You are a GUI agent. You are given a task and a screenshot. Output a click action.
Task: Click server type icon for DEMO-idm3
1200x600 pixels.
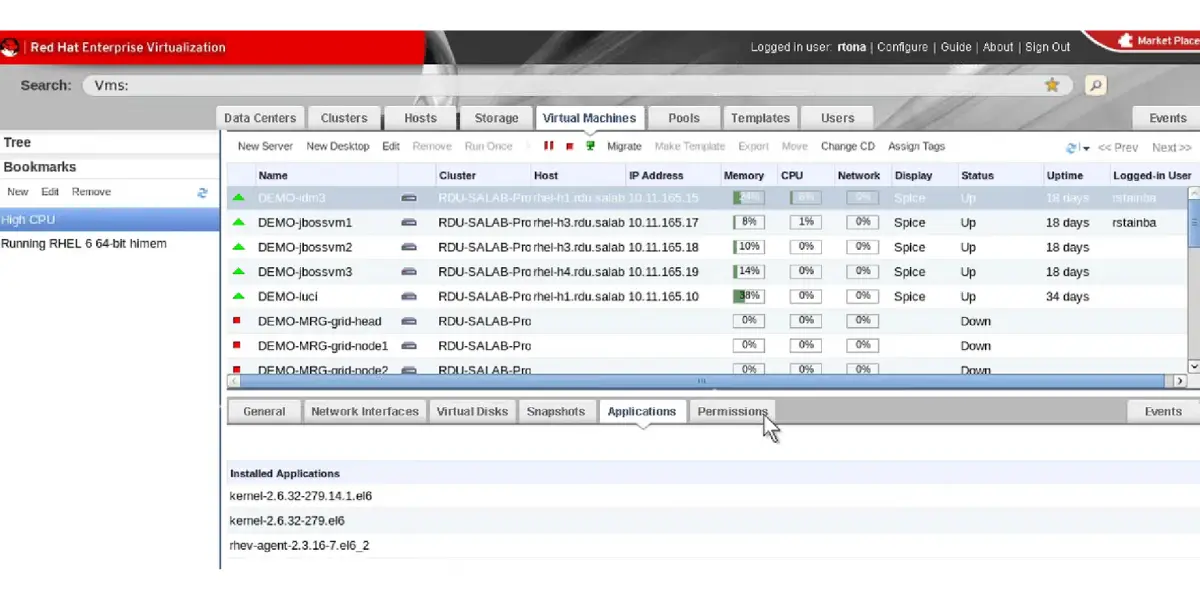click(x=408, y=198)
